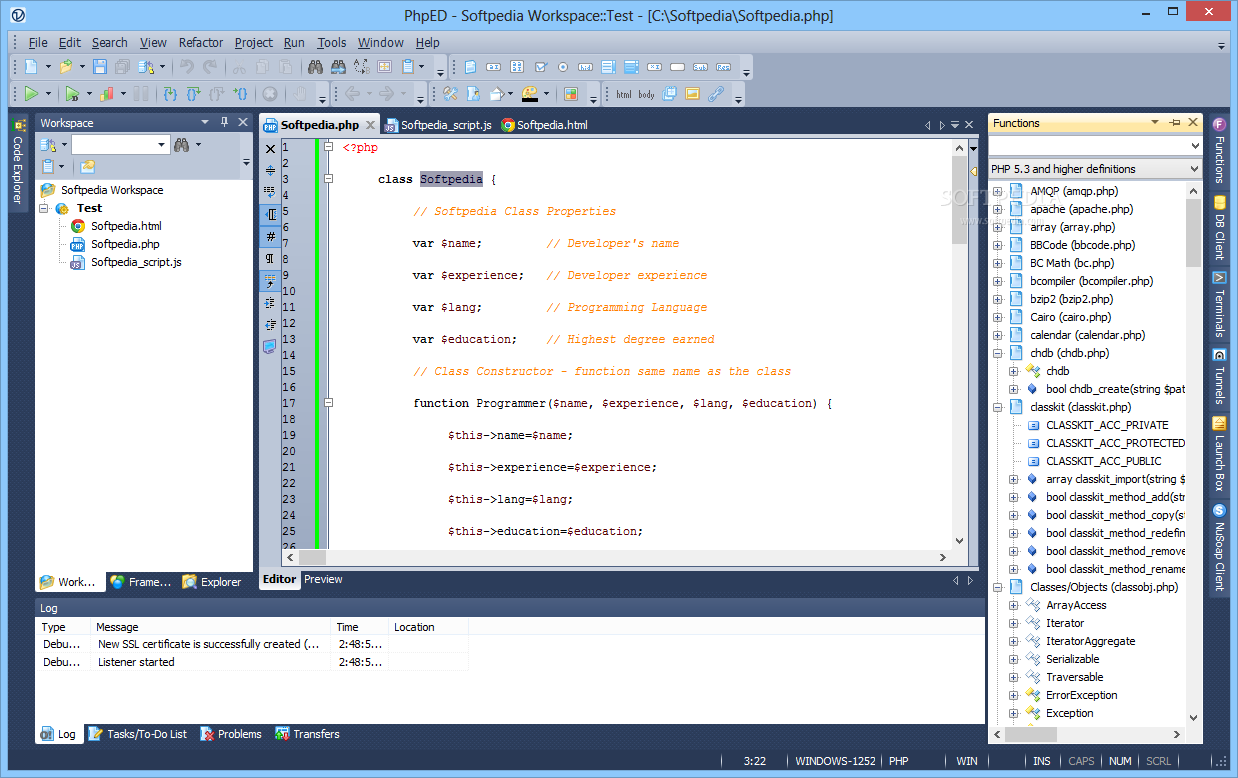Click the html tag toolbar icon
The height and width of the screenshot is (778, 1238).
point(623,94)
